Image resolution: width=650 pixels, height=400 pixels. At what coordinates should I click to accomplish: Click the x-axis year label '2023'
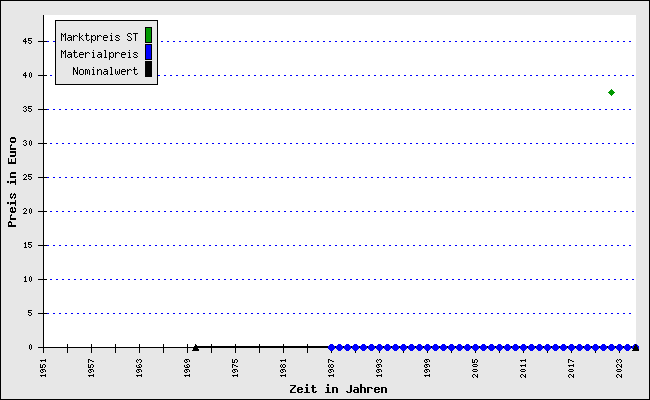pyautogui.click(x=619, y=368)
